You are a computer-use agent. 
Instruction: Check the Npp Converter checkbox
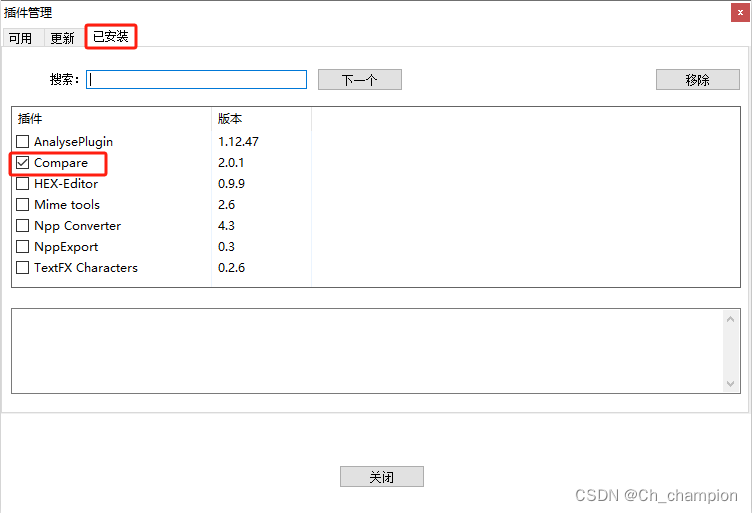[23, 225]
